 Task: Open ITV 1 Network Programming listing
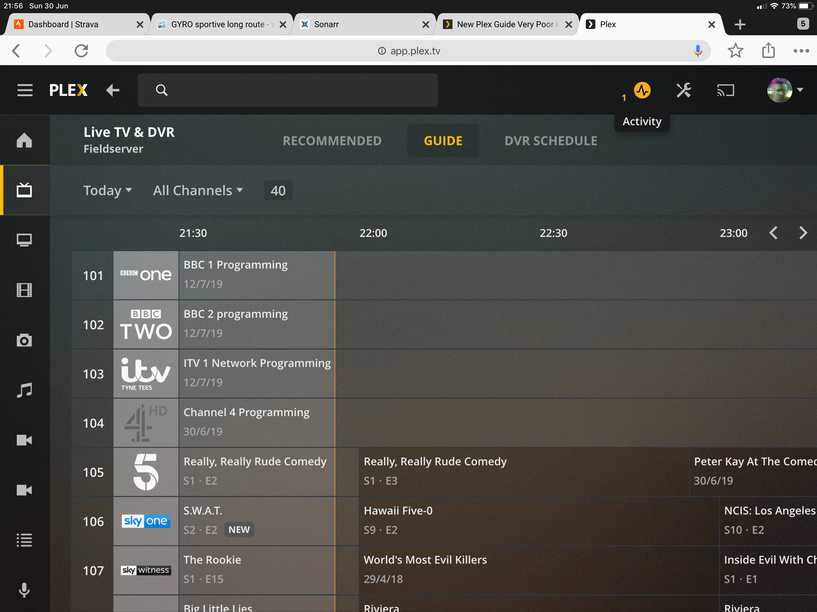tap(257, 373)
